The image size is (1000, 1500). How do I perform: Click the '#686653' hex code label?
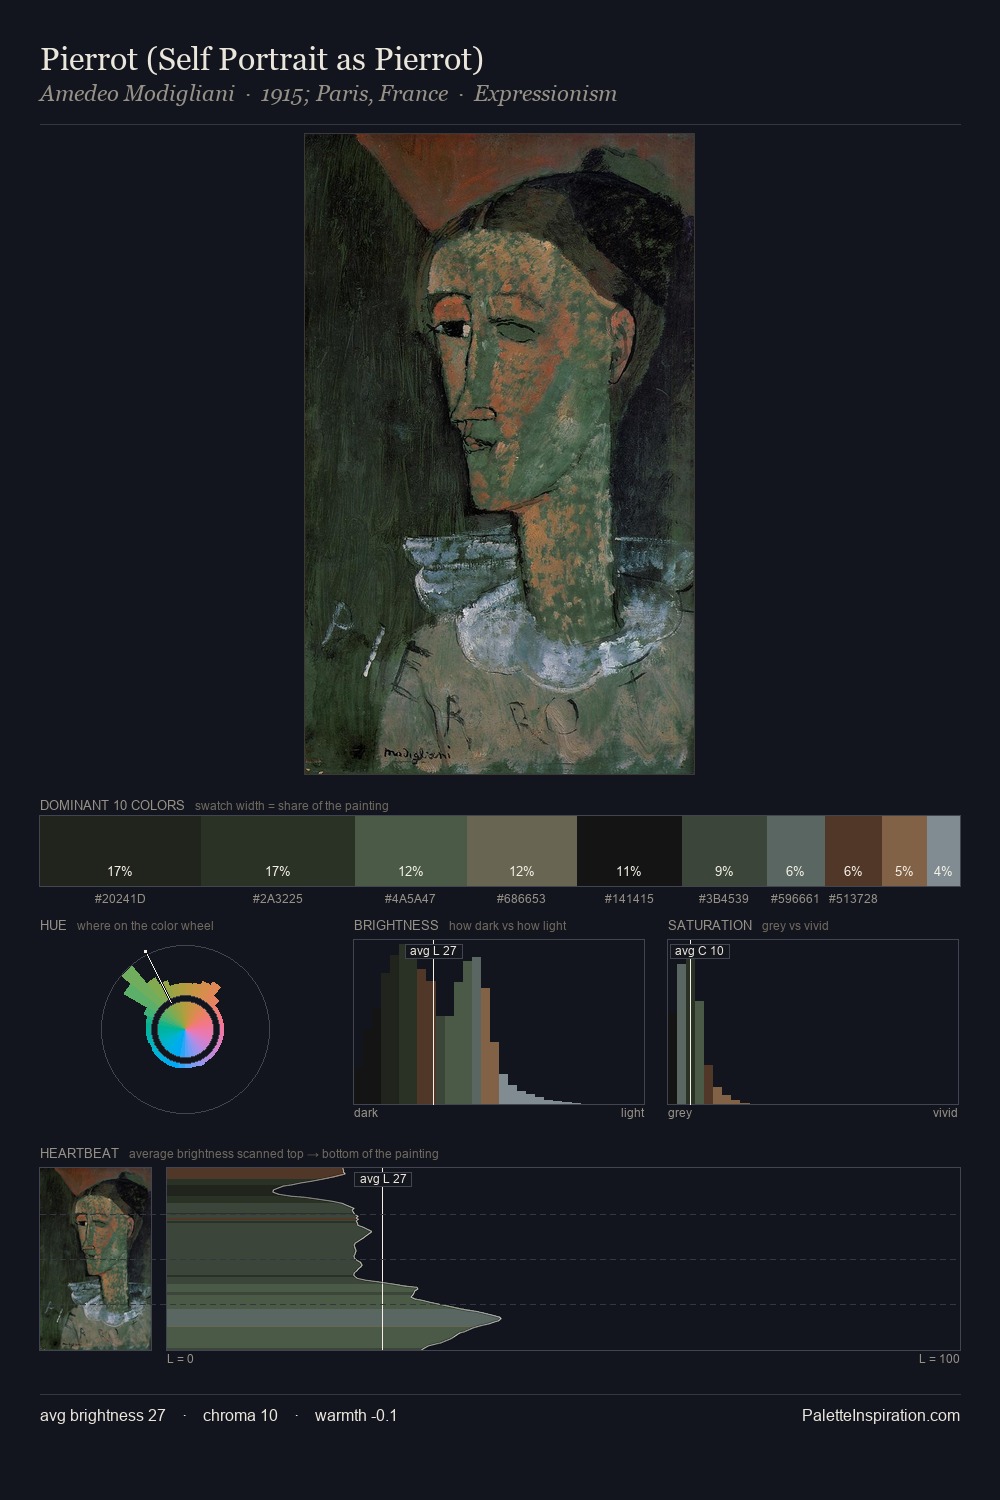click(522, 899)
